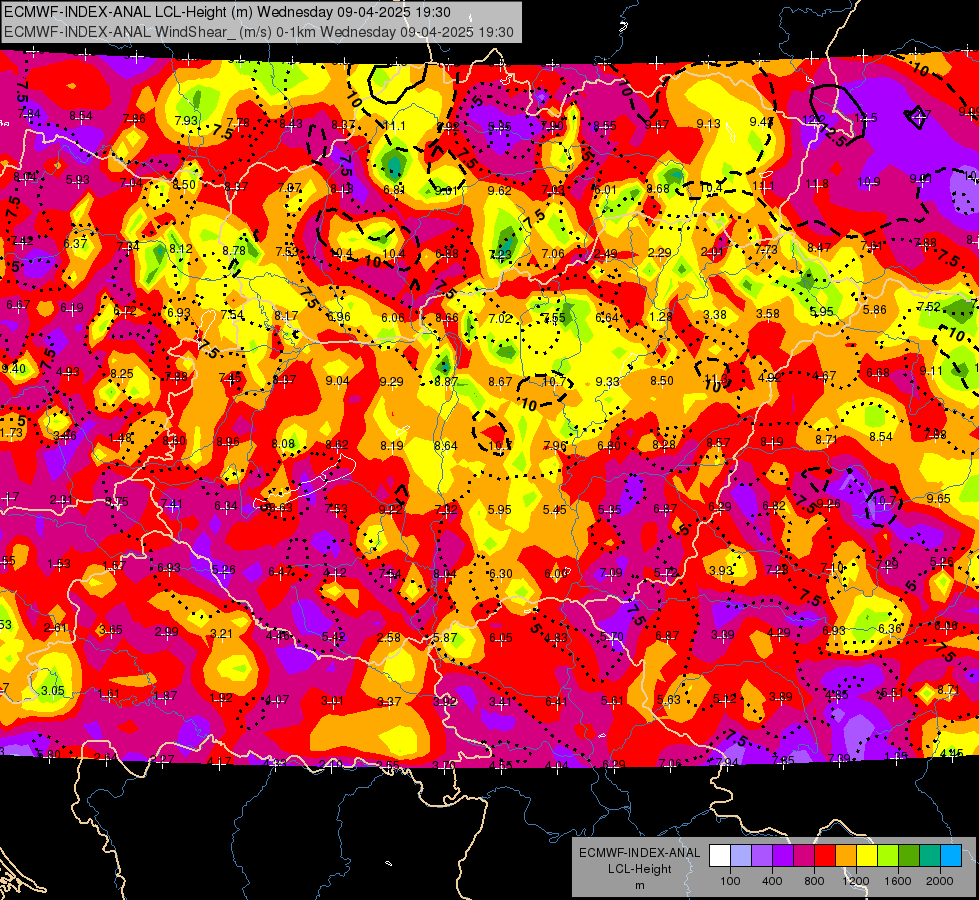
Task: Click the grid point value '1.48'
Action: [120, 438]
